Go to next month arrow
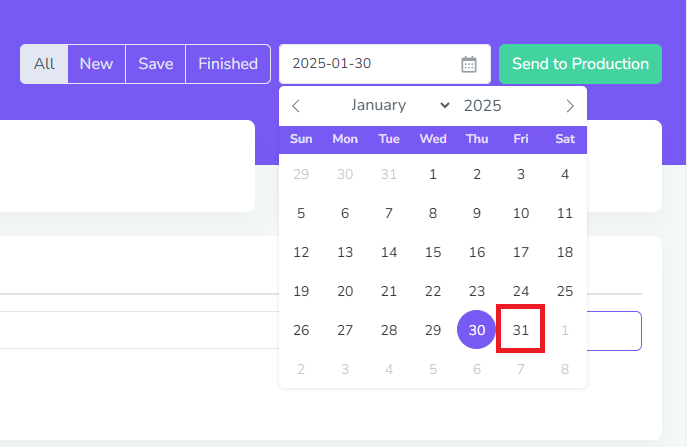This screenshot has height=447, width=687. coord(570,106)
